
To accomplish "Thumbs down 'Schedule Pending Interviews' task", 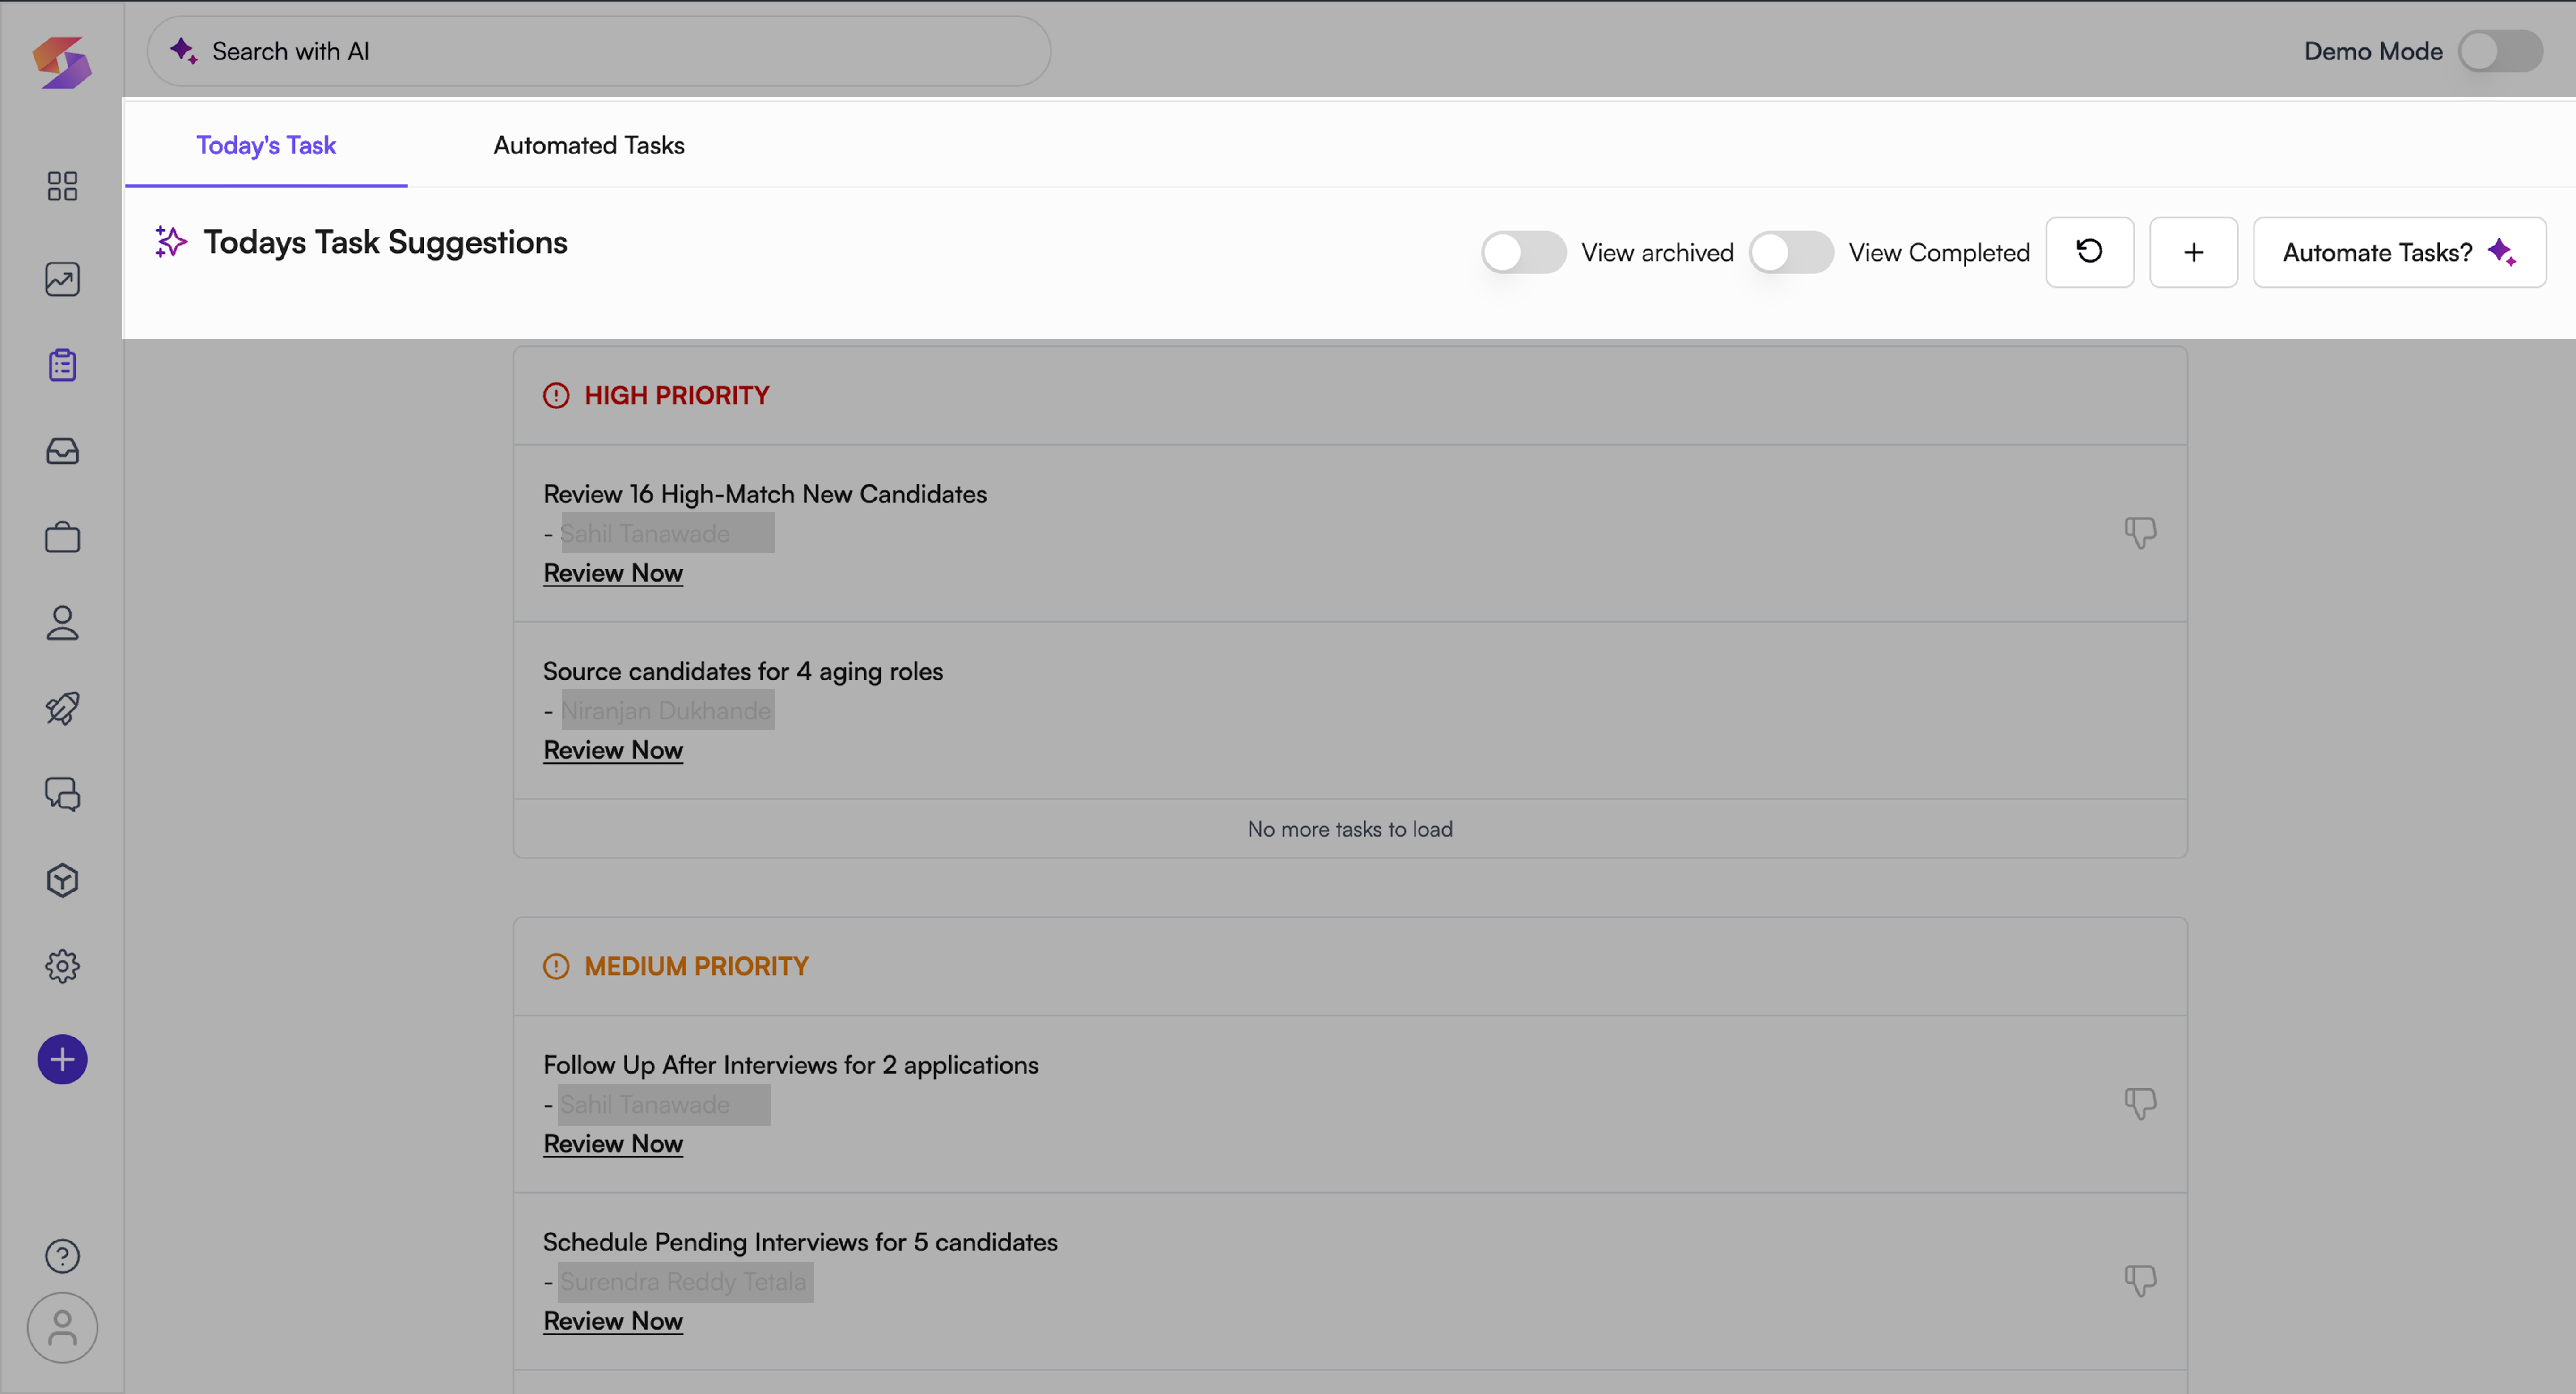I will [2140, 1280].
